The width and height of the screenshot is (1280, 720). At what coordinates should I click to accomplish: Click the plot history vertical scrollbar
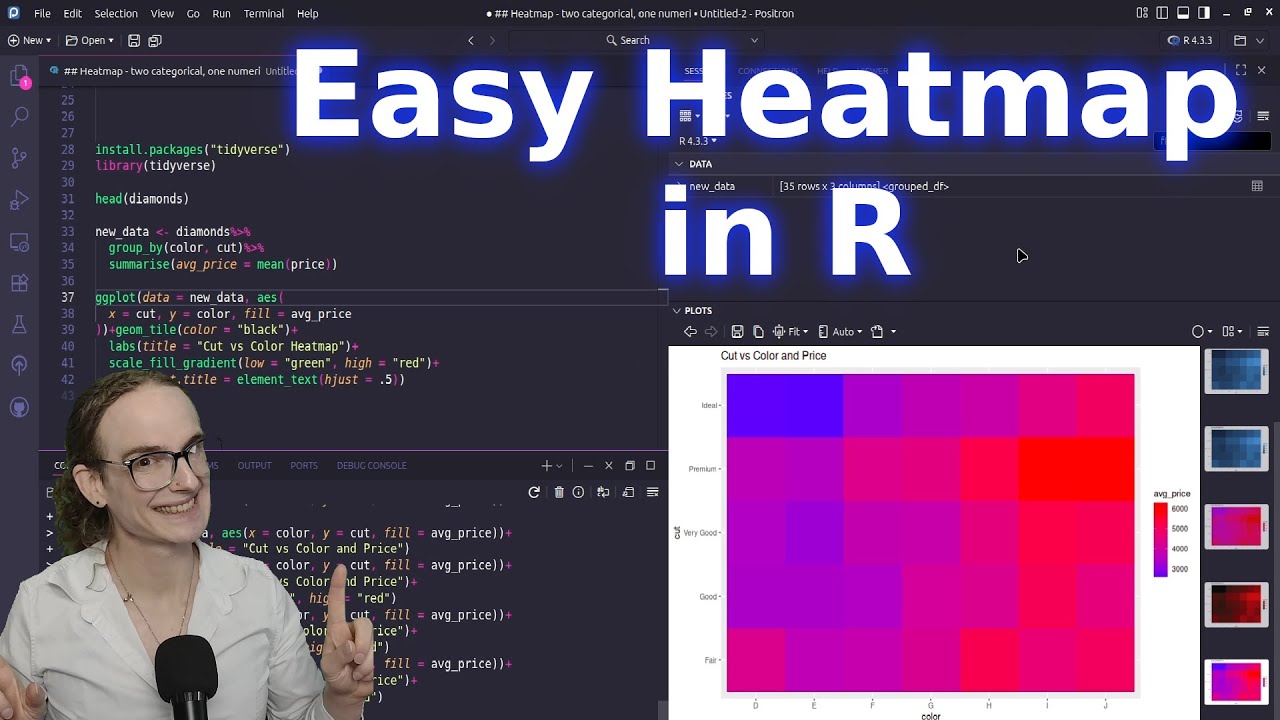pos(1276,570)
